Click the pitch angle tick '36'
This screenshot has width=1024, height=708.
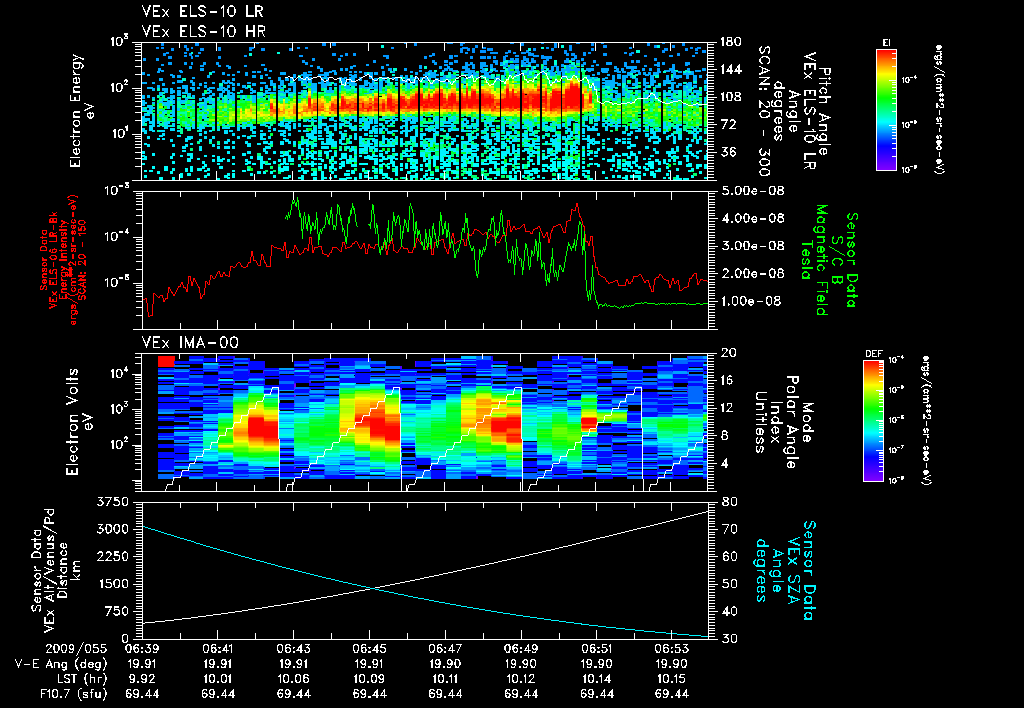coord(727,152)
